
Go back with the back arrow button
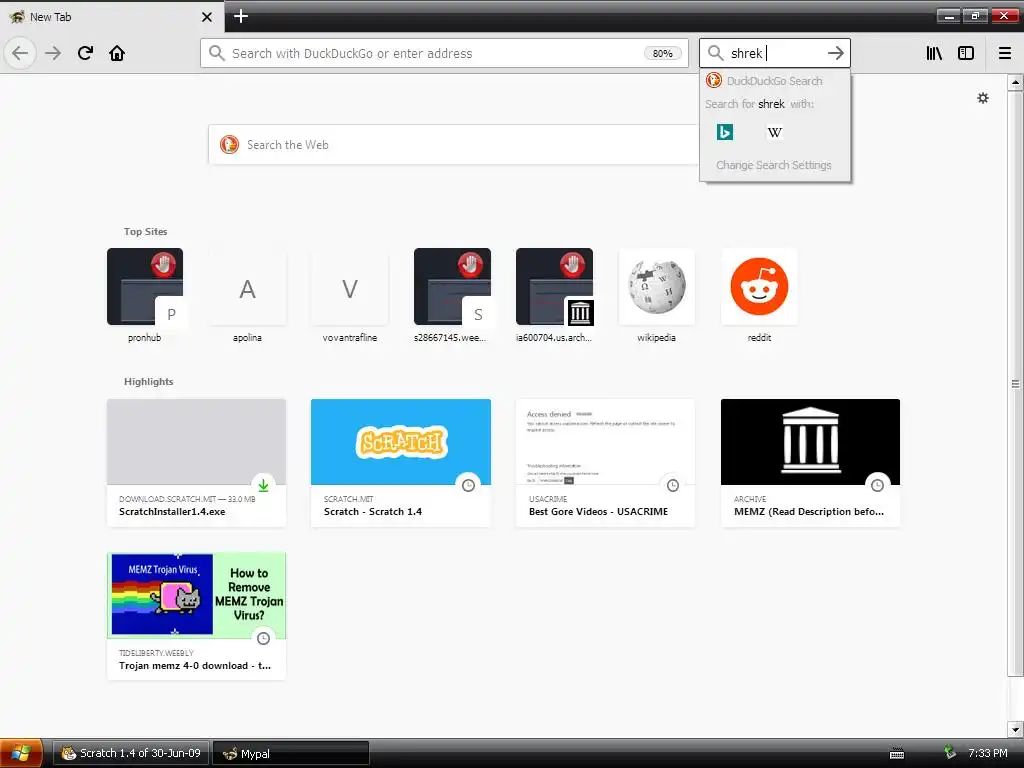tap(20, 53)
